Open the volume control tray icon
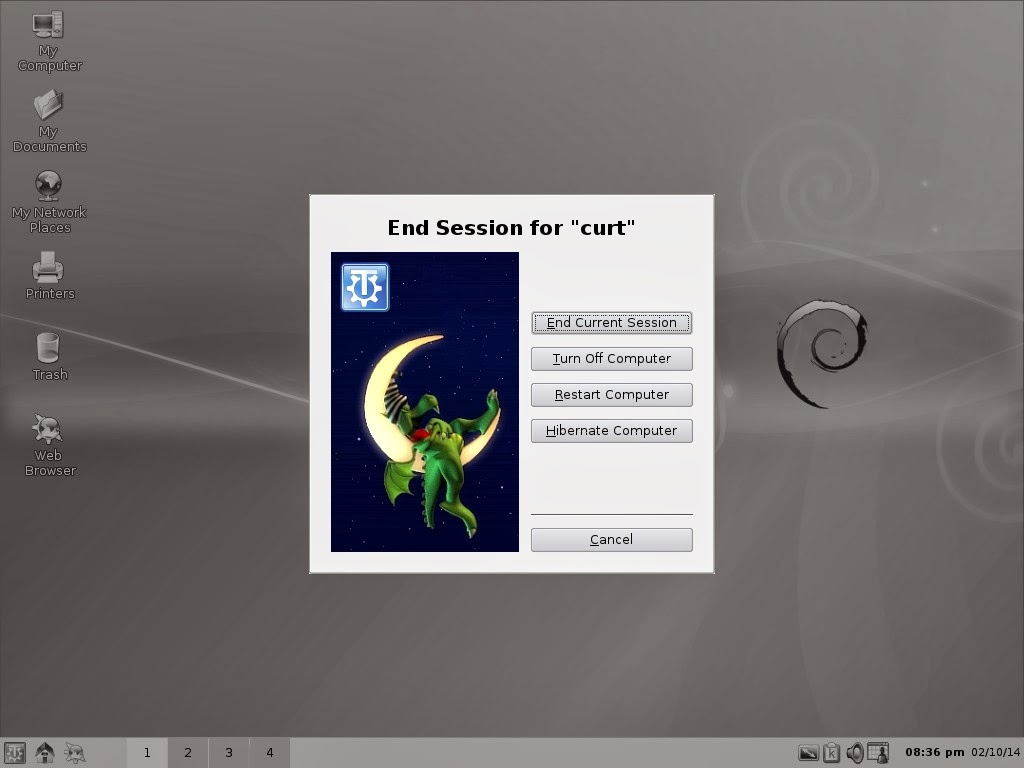1024x768 pixels. (855, 751)
